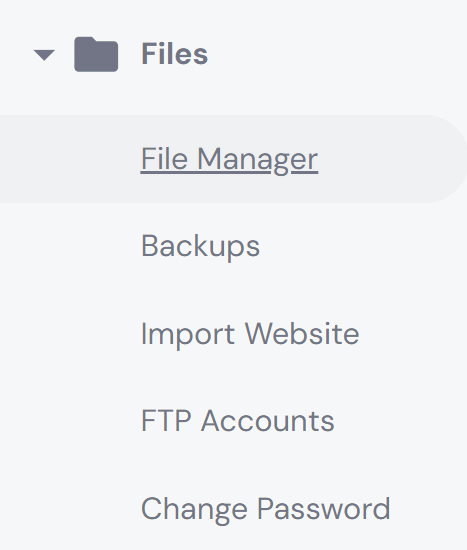
Task: Navigate to FTP Accounts entry
Action: [238, 421]
